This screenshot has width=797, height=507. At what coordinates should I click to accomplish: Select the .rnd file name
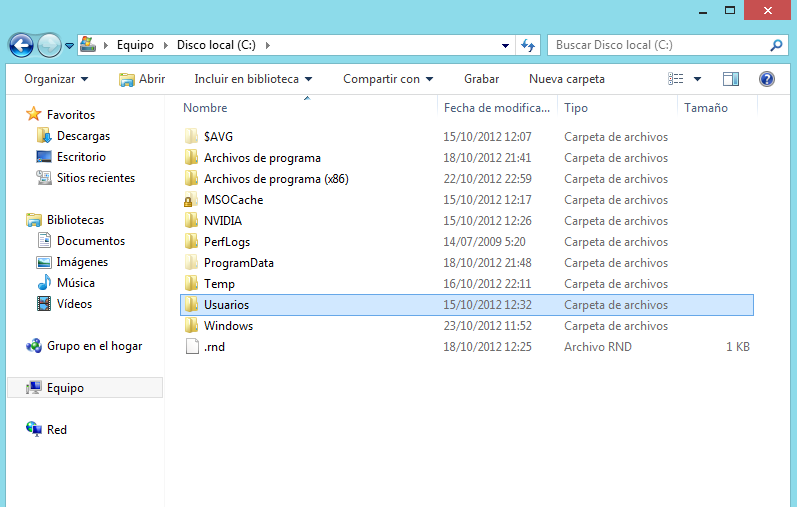214,347
